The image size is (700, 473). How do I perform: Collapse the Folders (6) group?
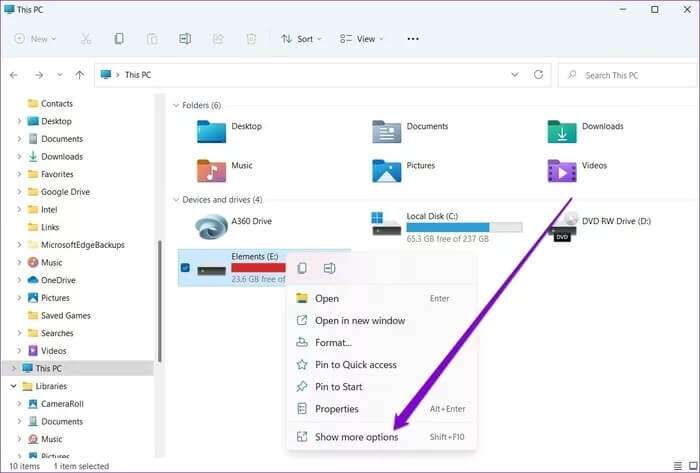coord(176,105)
